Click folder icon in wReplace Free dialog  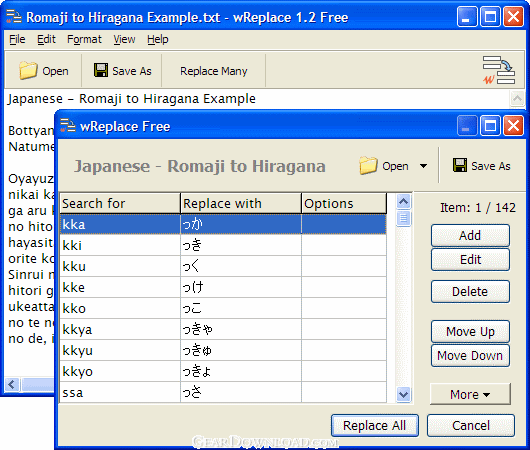point(368,166)
